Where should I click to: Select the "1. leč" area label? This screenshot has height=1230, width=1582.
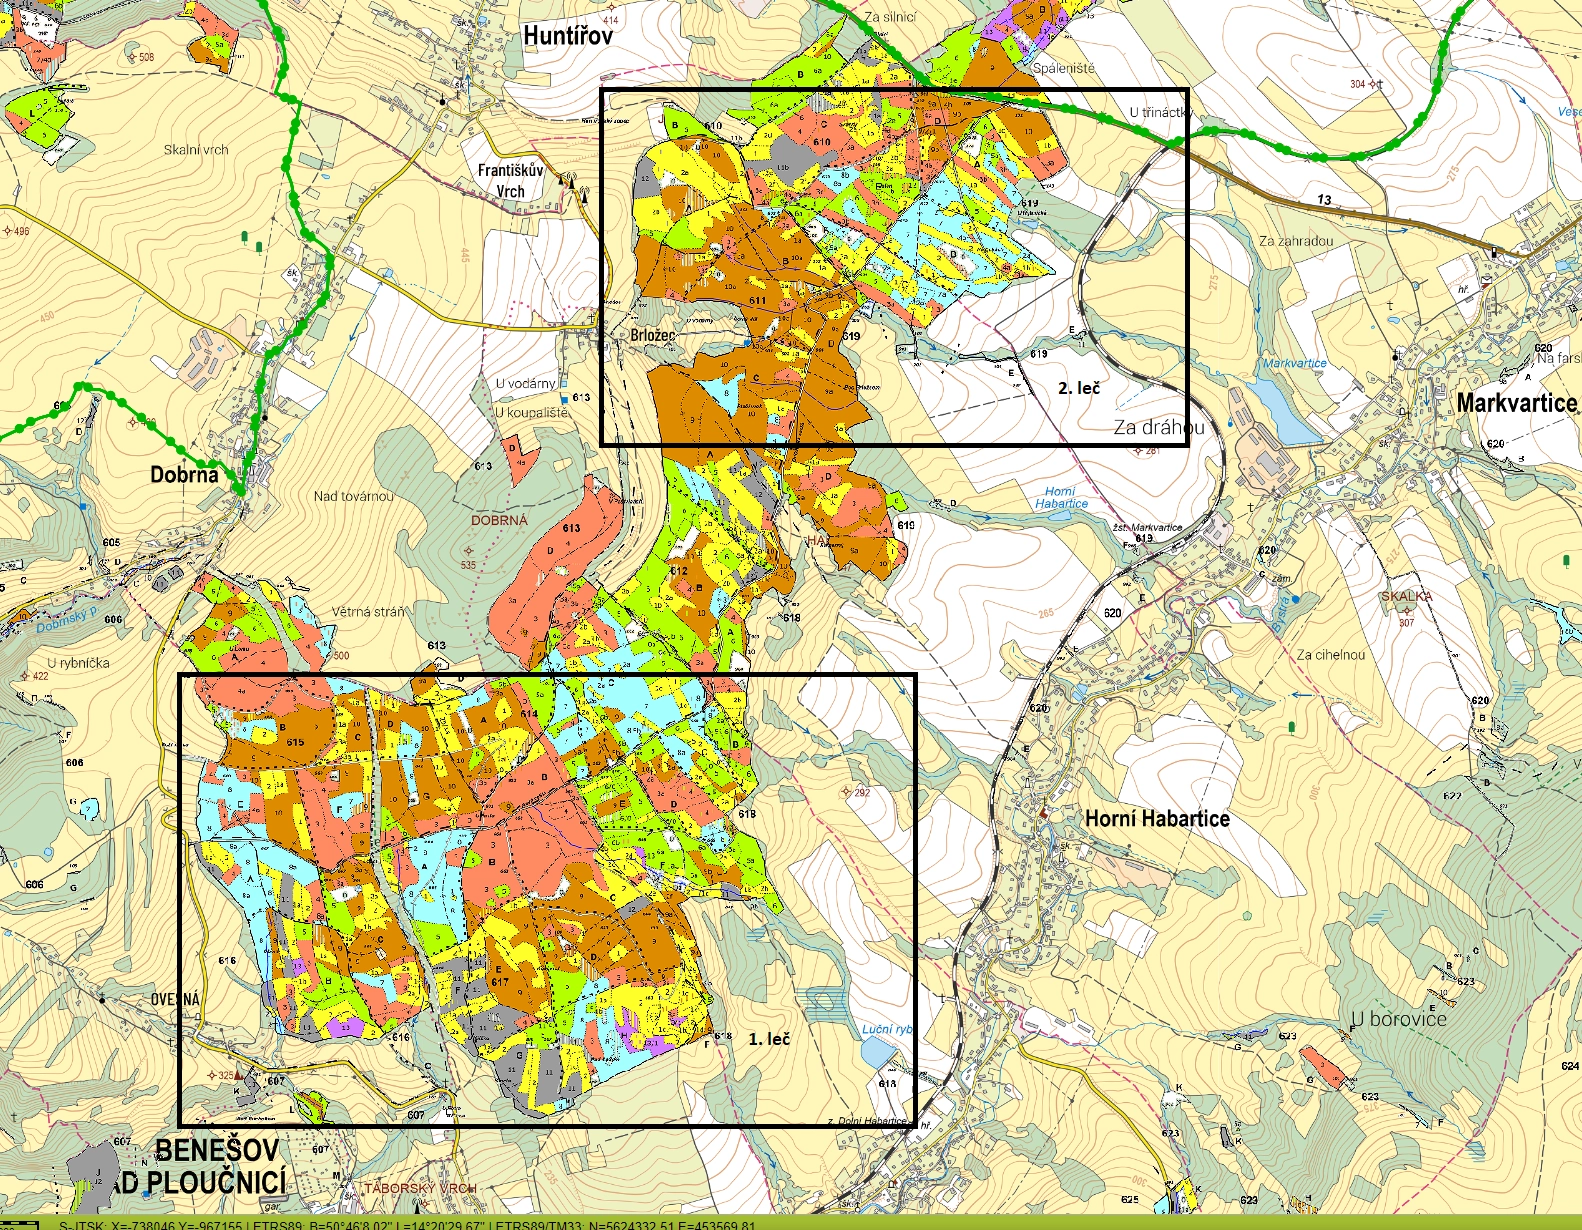point(769,1040)
